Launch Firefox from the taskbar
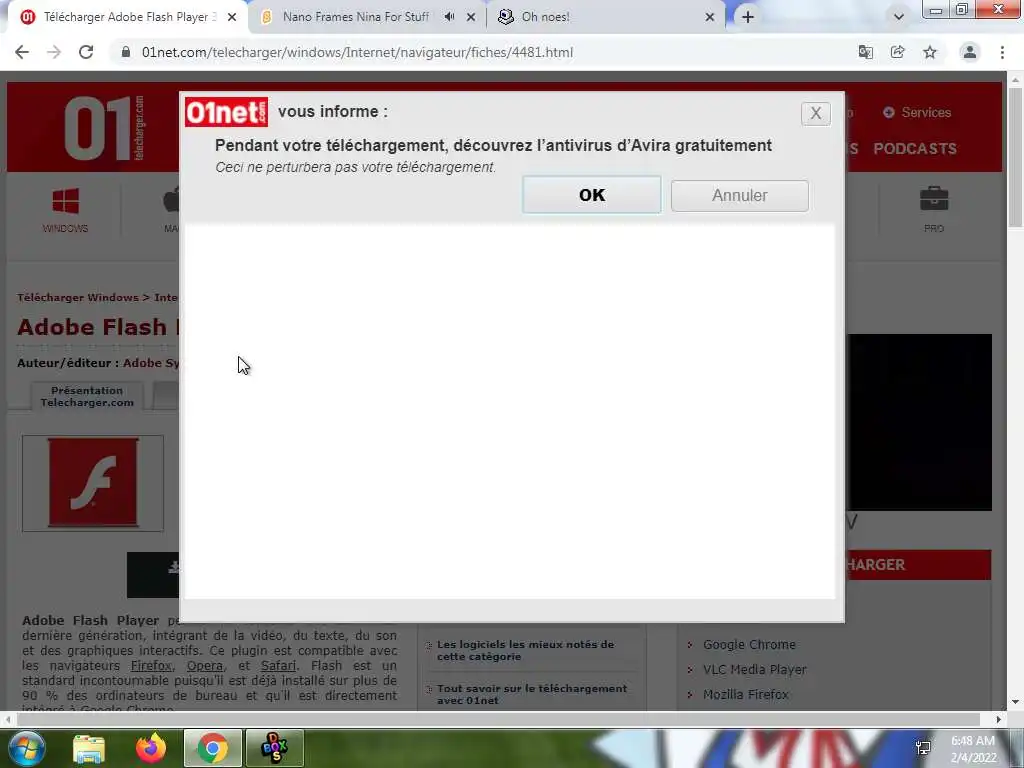Image resolution: width=1024 pixels, height=768 pixels. [151, 748]
